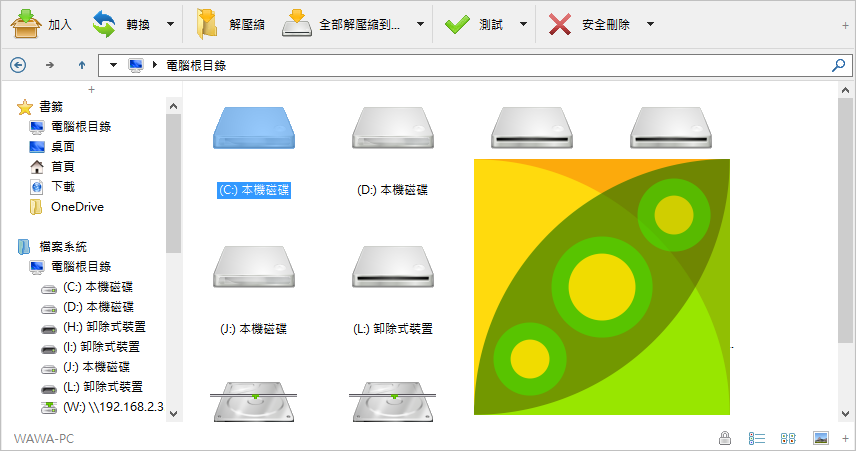Open the dropdown arrow next to 轉換
Image resolution: width=856 pixels, height=451 pixels.
[170, 24]
